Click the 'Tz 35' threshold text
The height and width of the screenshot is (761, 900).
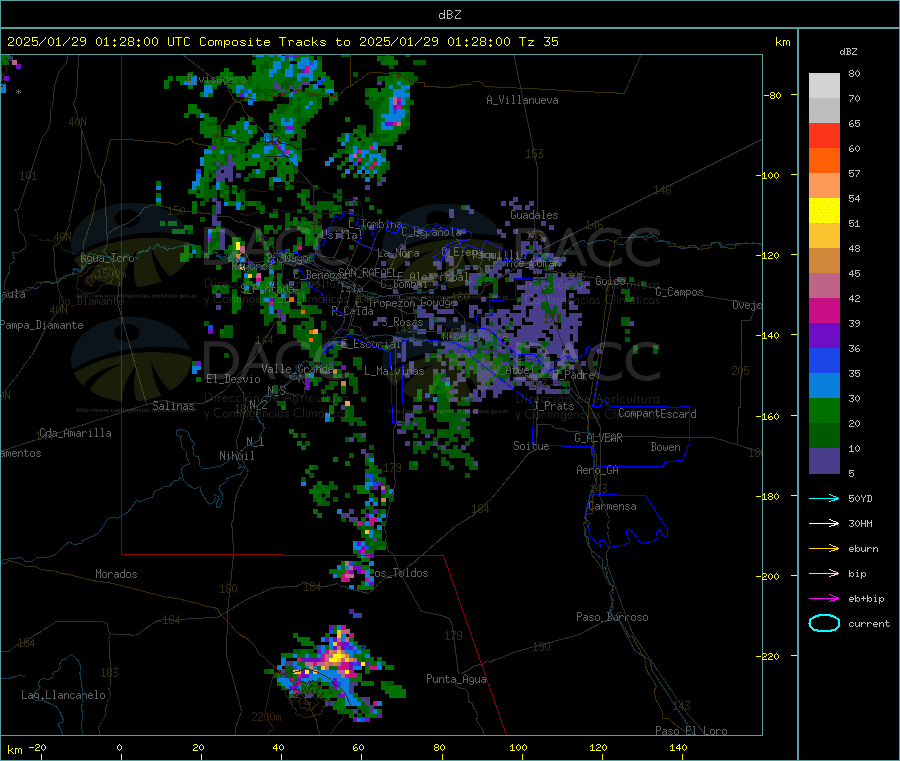click(538, 42)
